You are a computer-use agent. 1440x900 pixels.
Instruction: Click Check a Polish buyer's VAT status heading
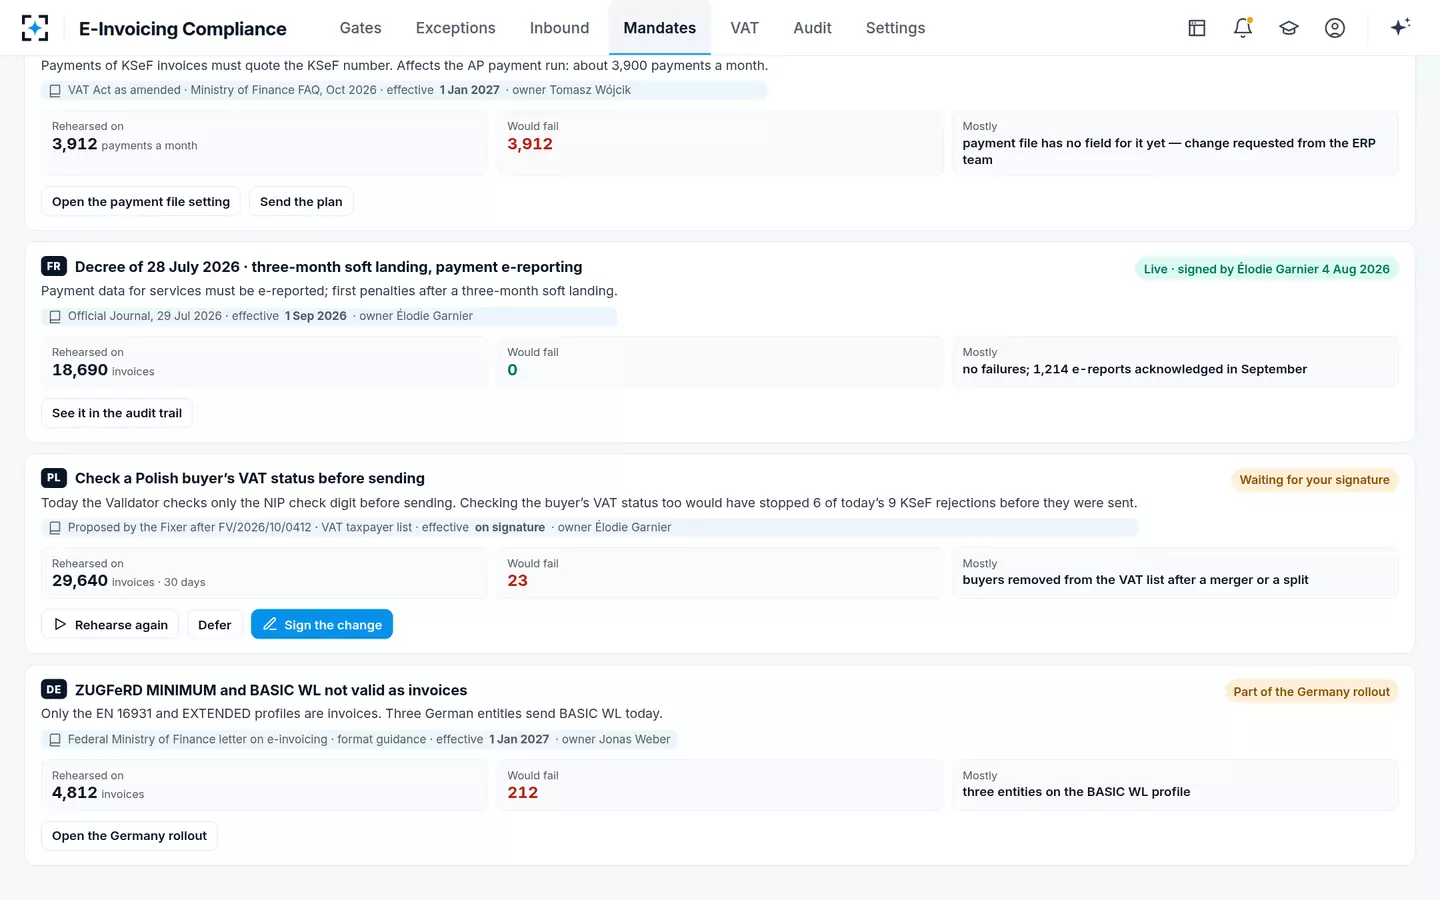tap(250, 478)
